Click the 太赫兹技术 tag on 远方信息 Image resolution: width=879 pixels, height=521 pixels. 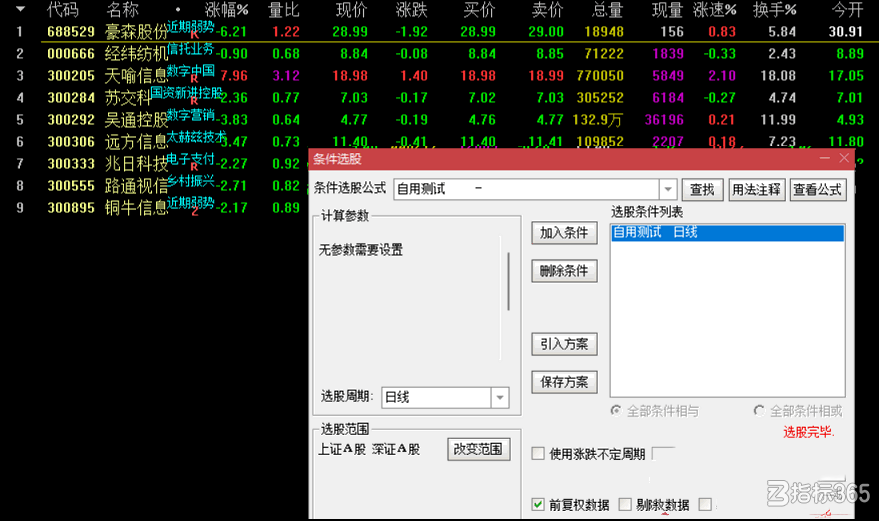[196, 137]
